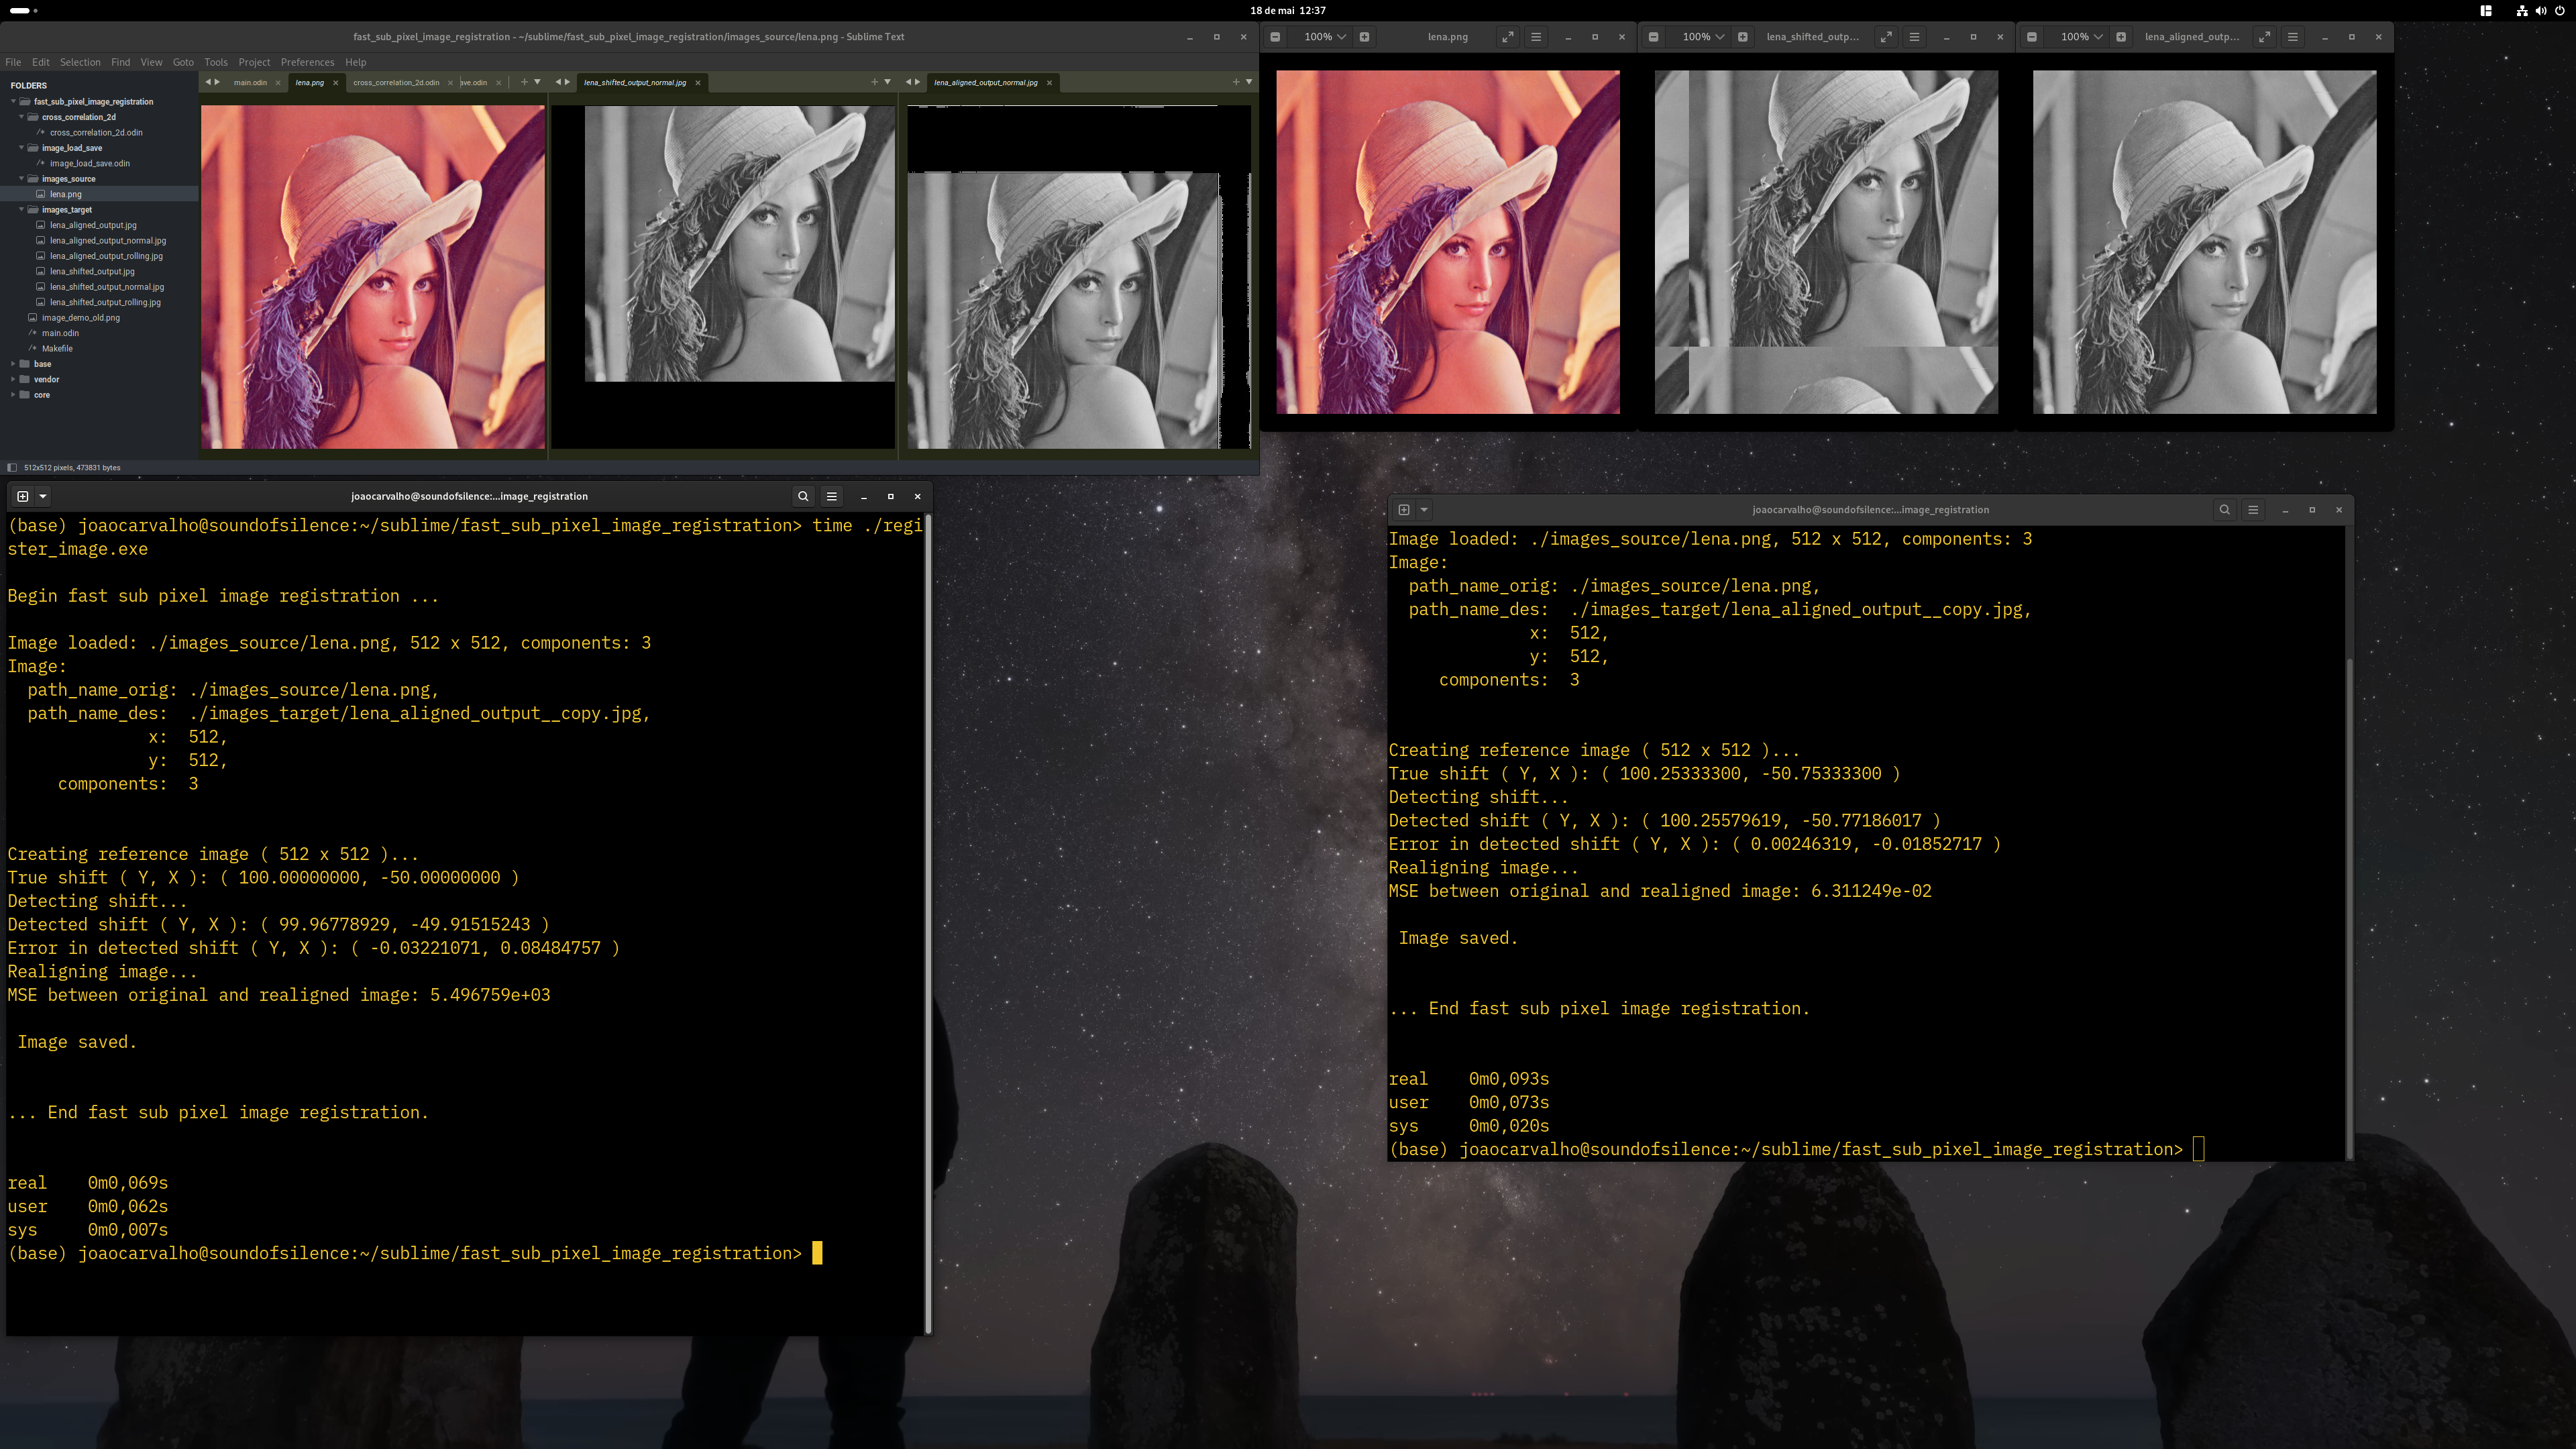2576x1449 pixels.
Task: Open Sublime Text Selection menu
Action: point(80,62)
